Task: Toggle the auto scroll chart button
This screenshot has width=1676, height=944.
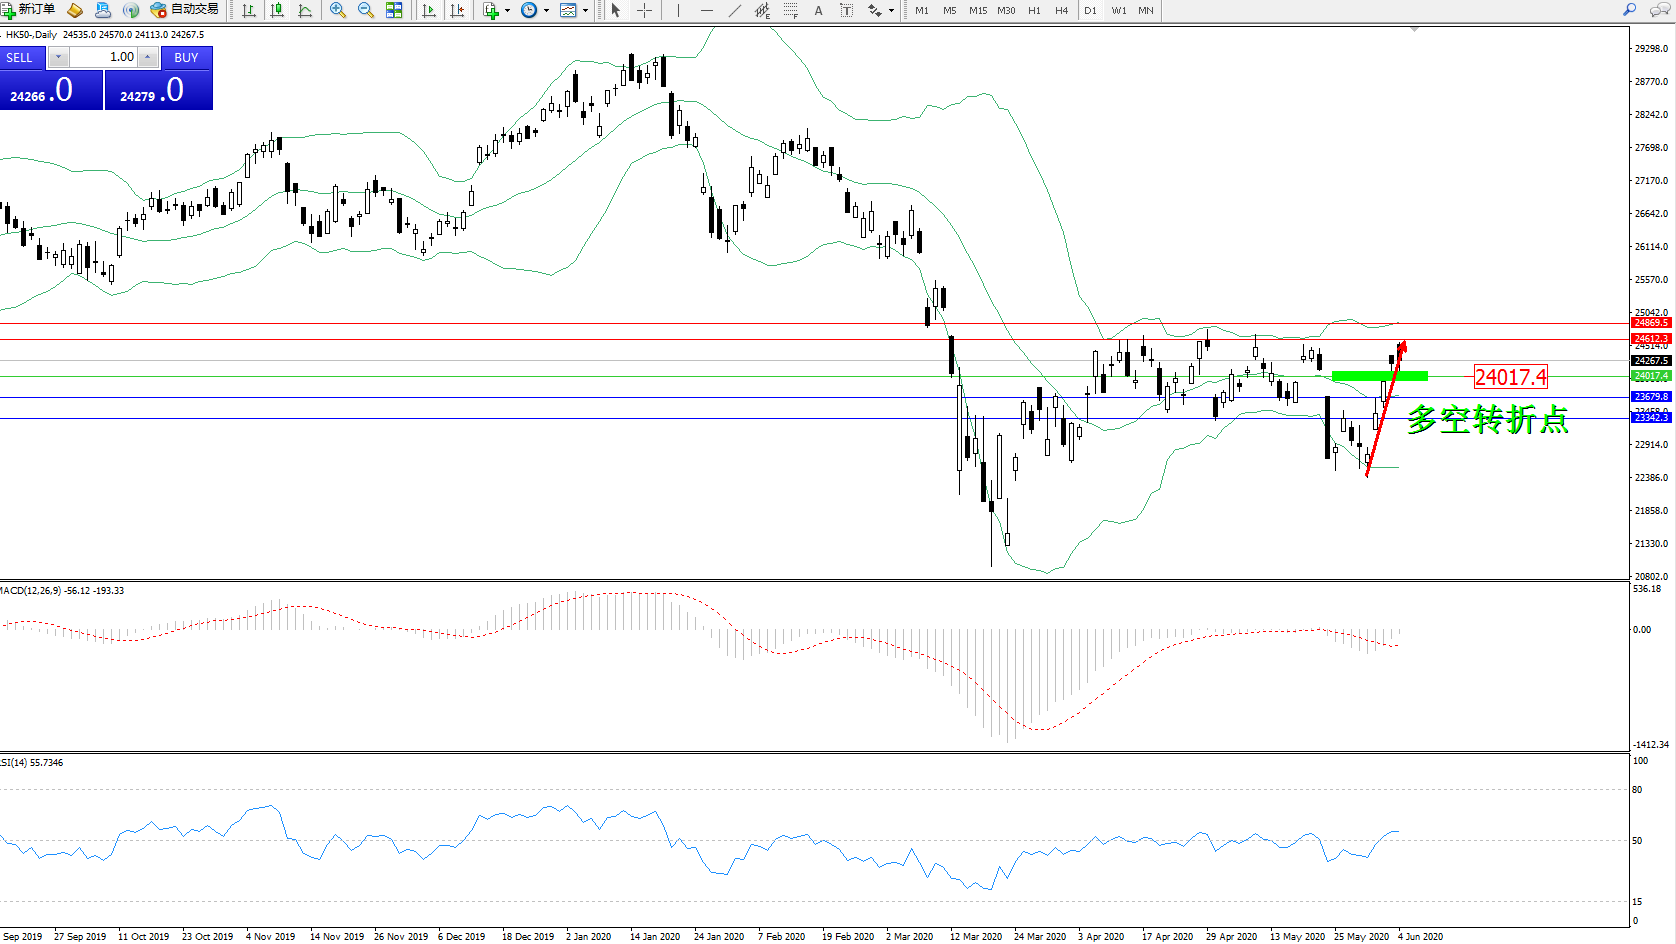Action: pyautogui.click(x=429, y=10)
